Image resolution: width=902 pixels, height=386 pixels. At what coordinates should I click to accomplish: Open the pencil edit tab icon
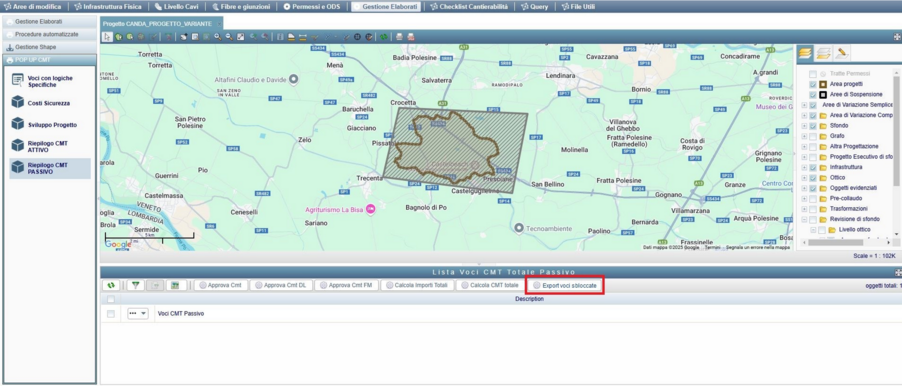[842, 53]
